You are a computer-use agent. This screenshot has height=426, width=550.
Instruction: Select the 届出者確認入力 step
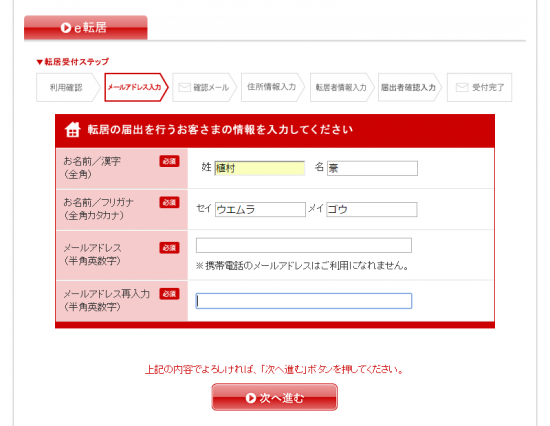(410, 87)
